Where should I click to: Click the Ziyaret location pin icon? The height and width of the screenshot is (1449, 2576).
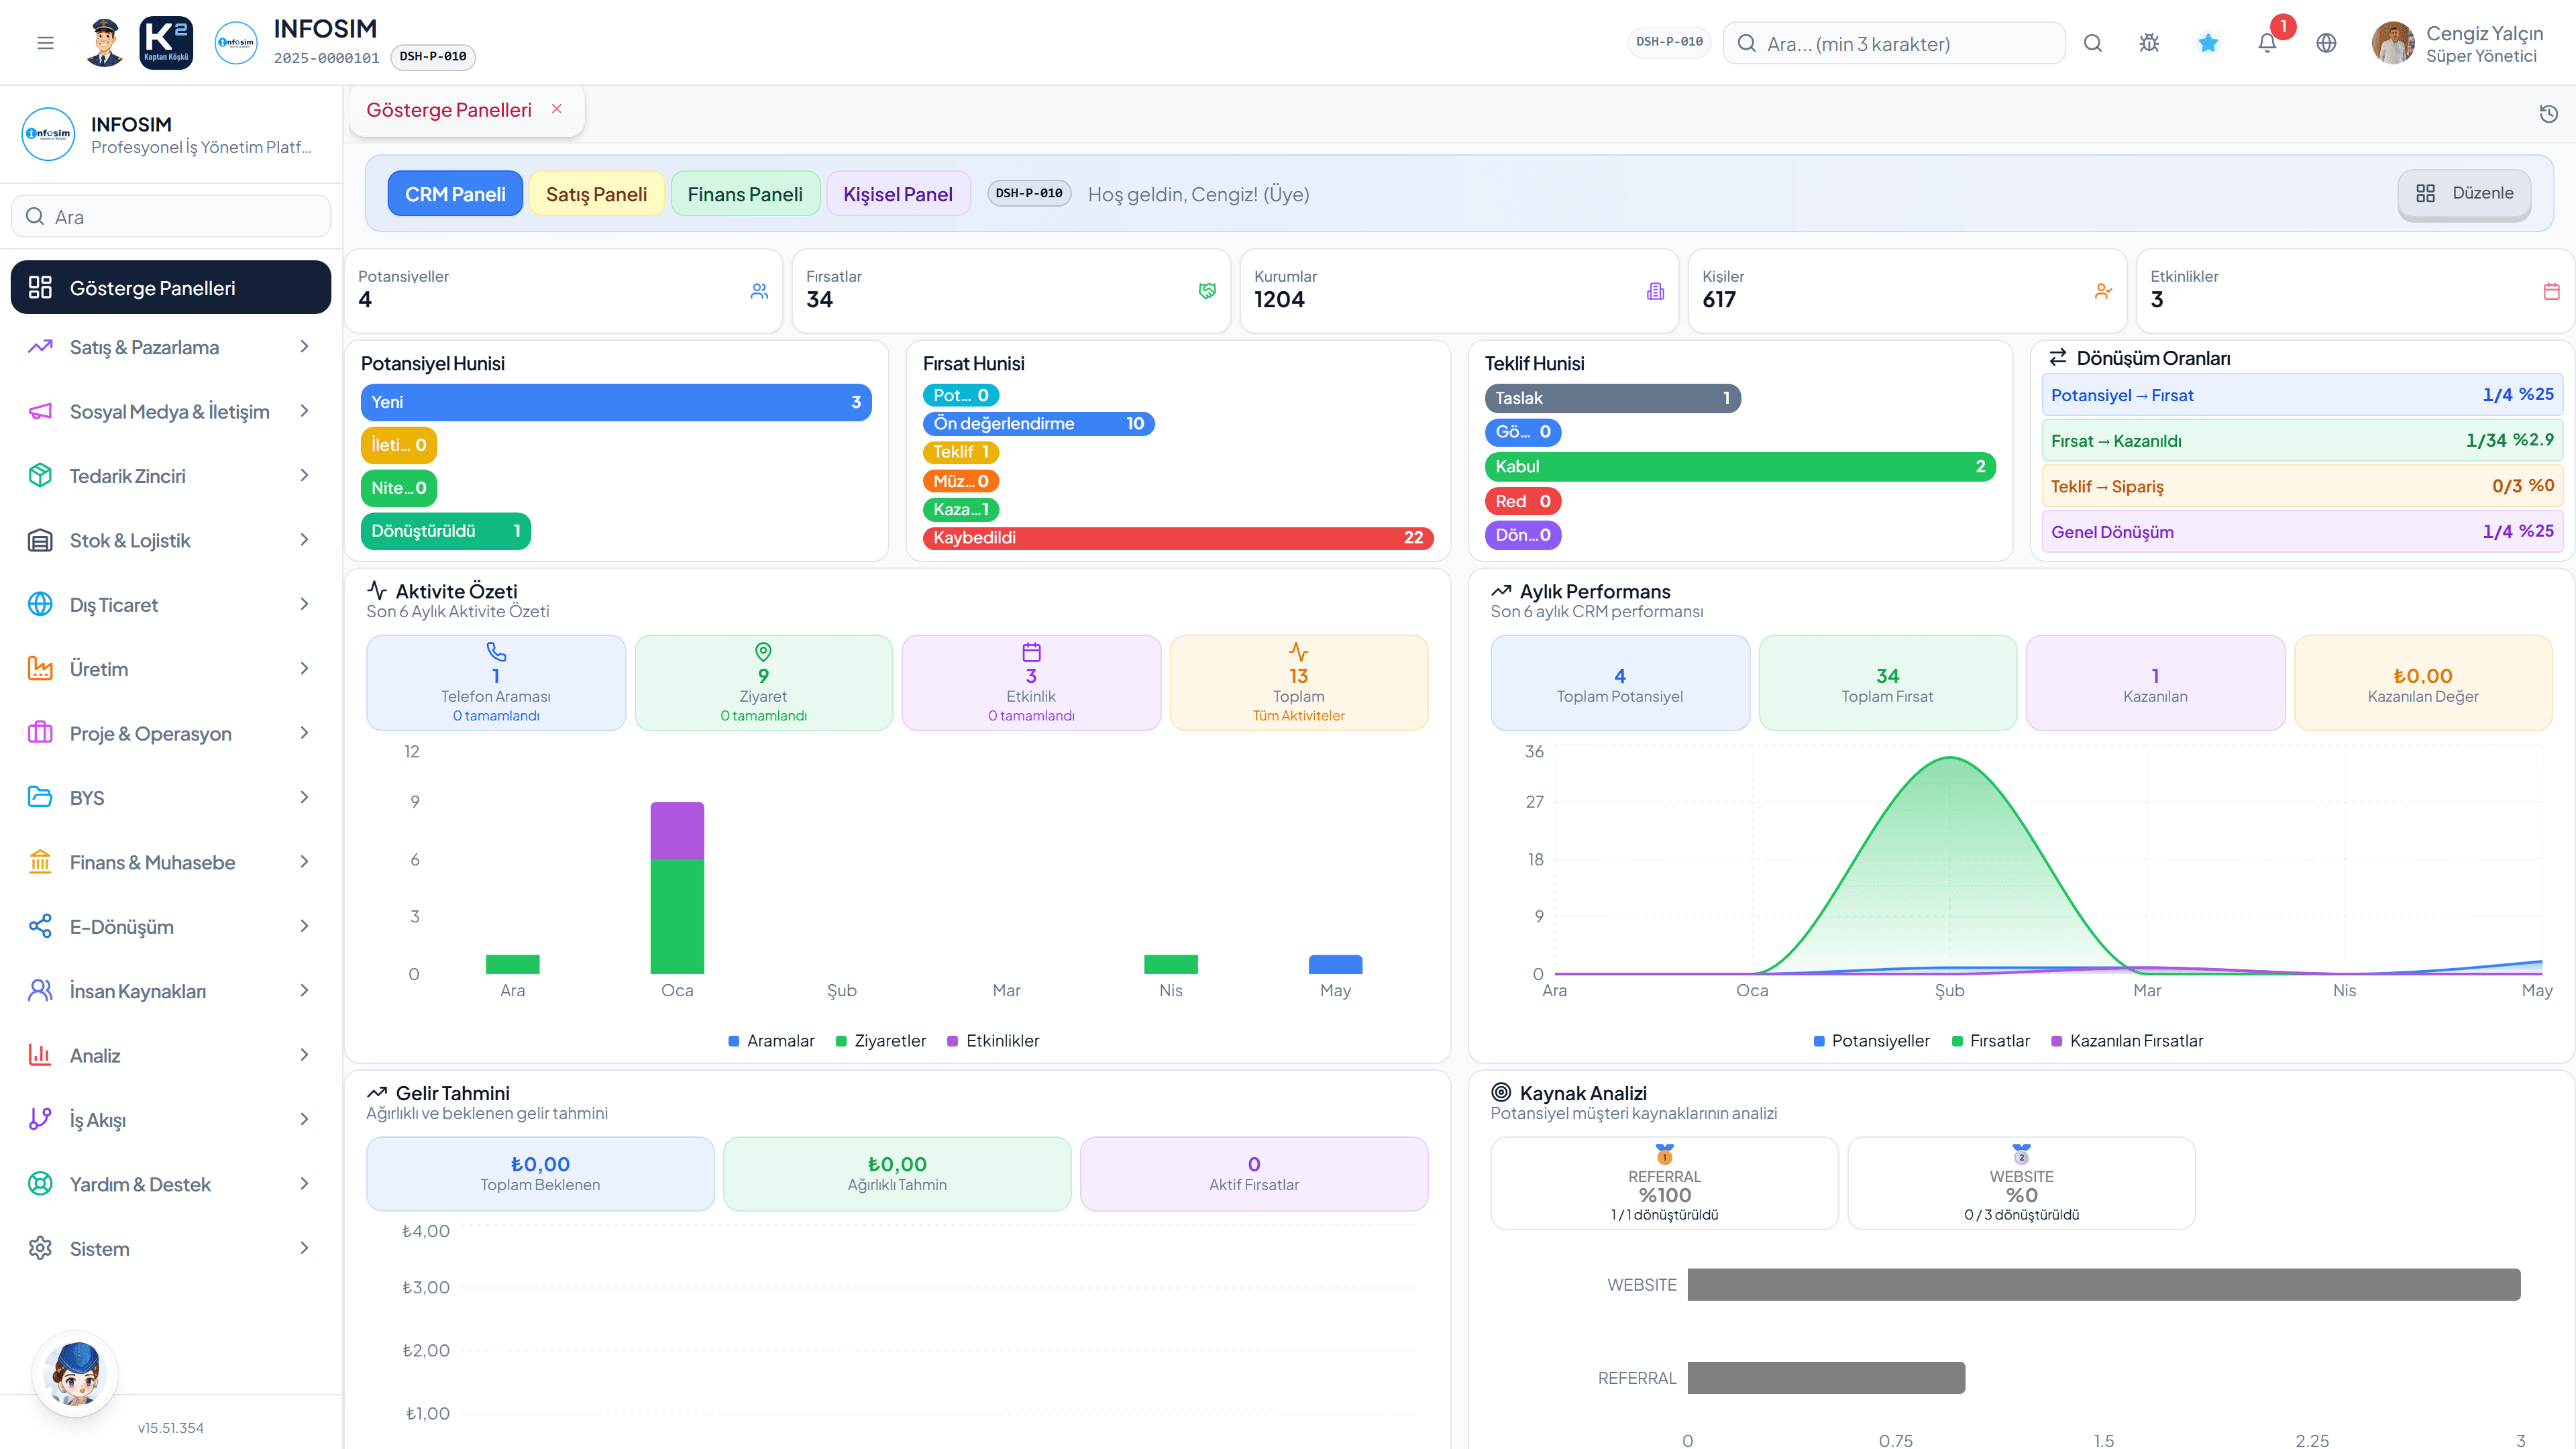pyautogui.click(x=763, y=652)
